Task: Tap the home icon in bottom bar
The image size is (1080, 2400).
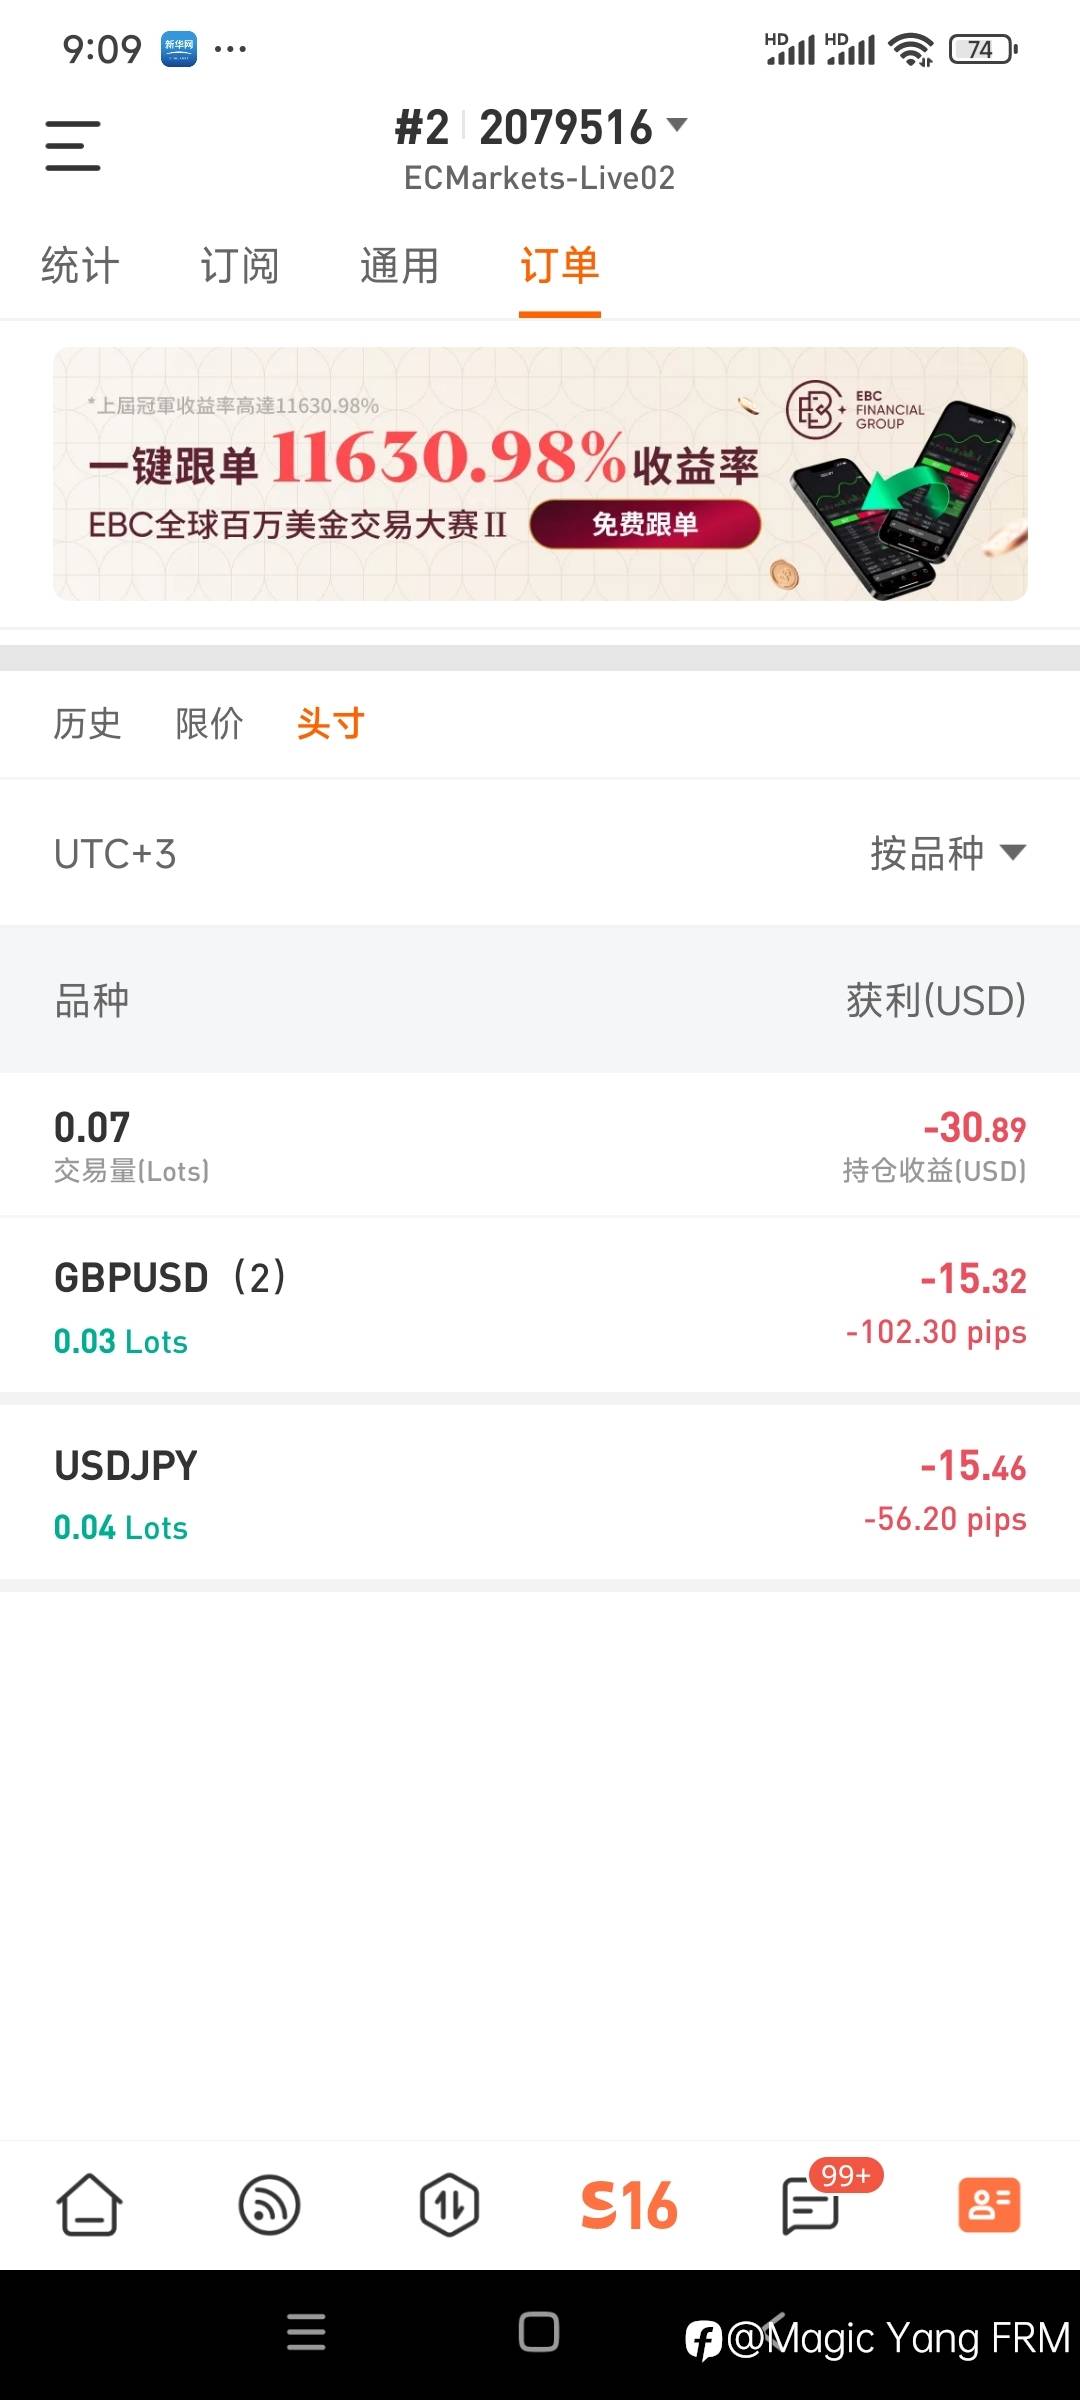Action: point(90,2204)
